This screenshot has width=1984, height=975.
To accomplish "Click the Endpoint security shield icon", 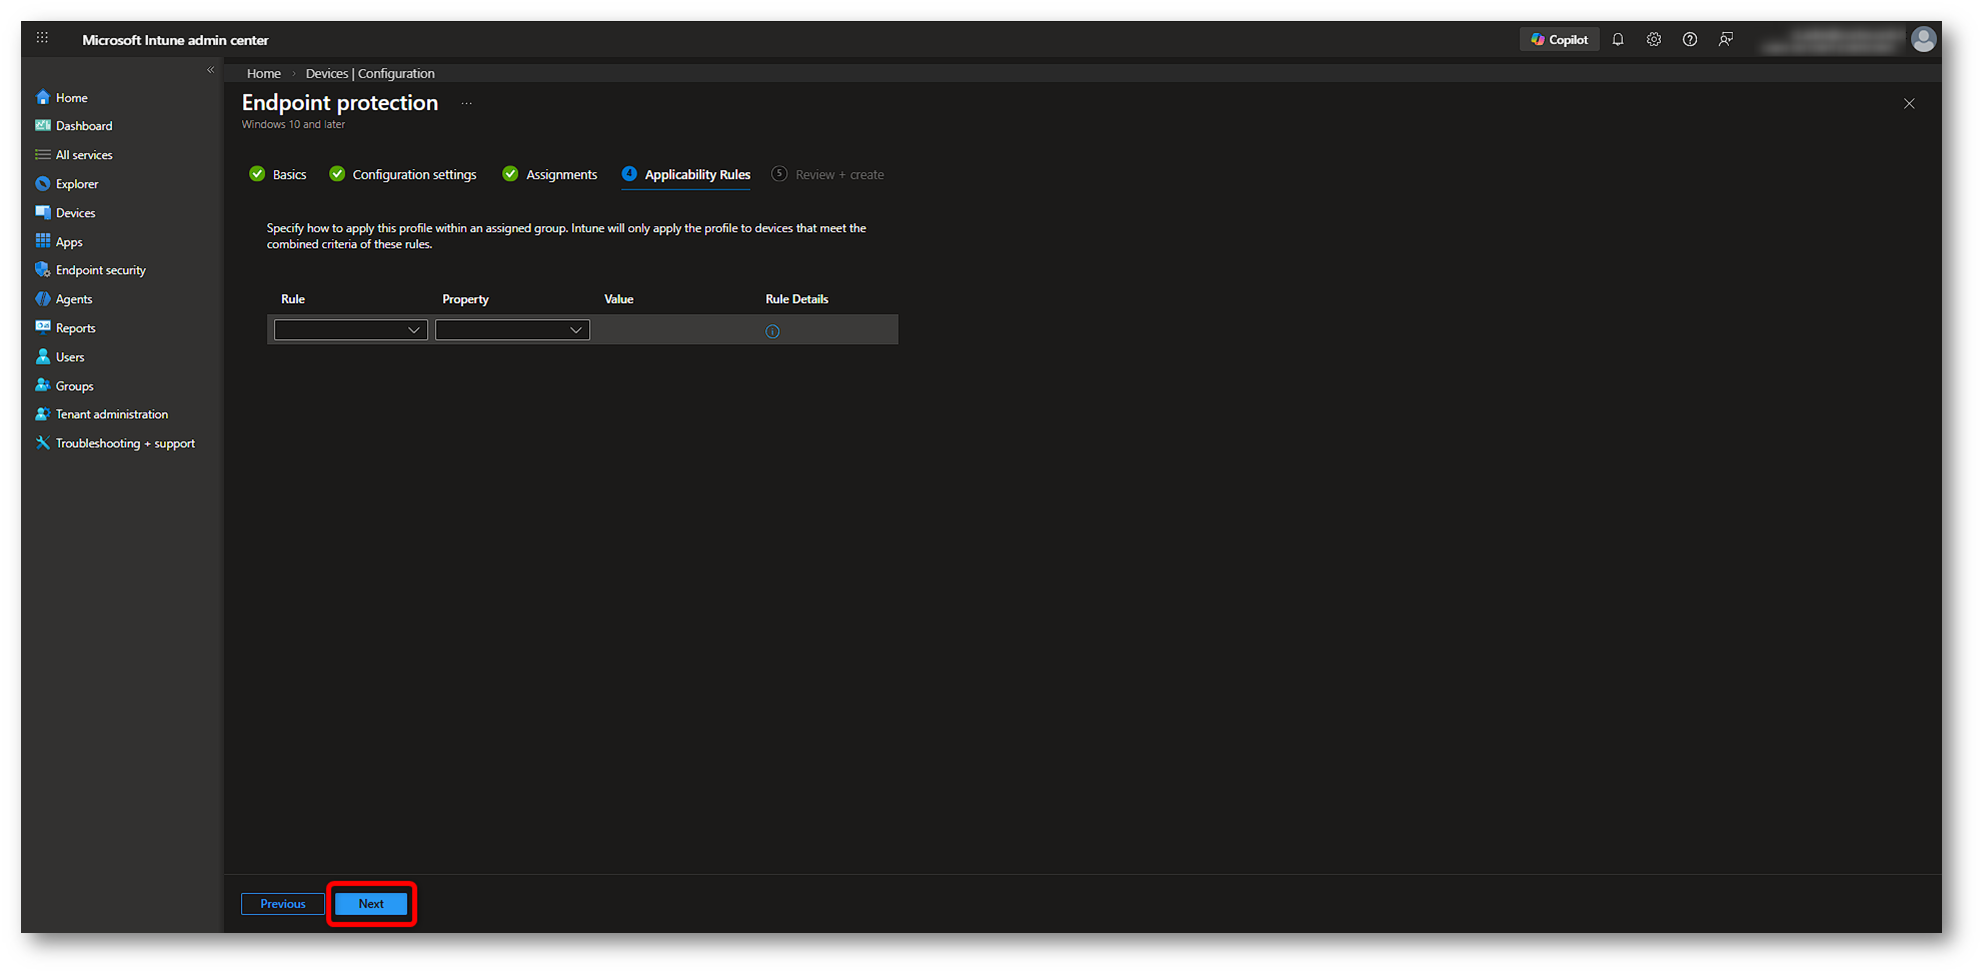I will [x=43, y=270].
